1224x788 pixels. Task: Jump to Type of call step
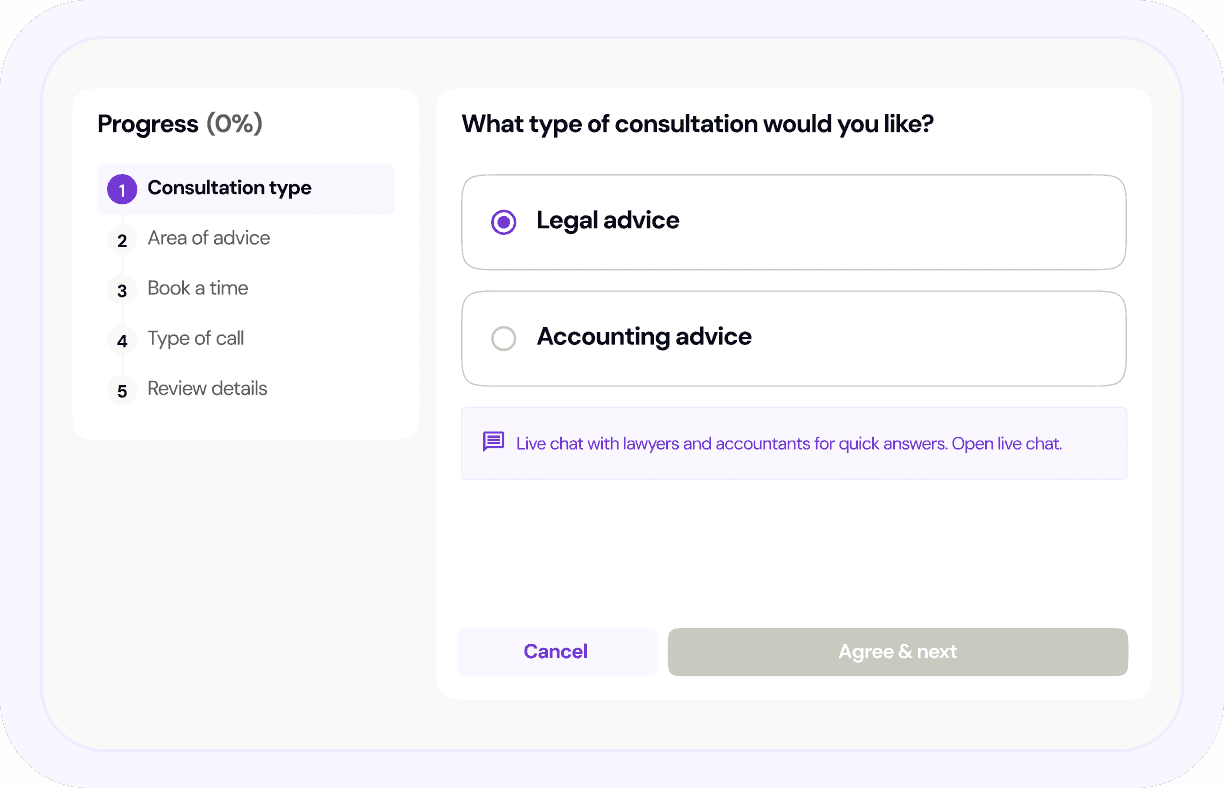195,338
